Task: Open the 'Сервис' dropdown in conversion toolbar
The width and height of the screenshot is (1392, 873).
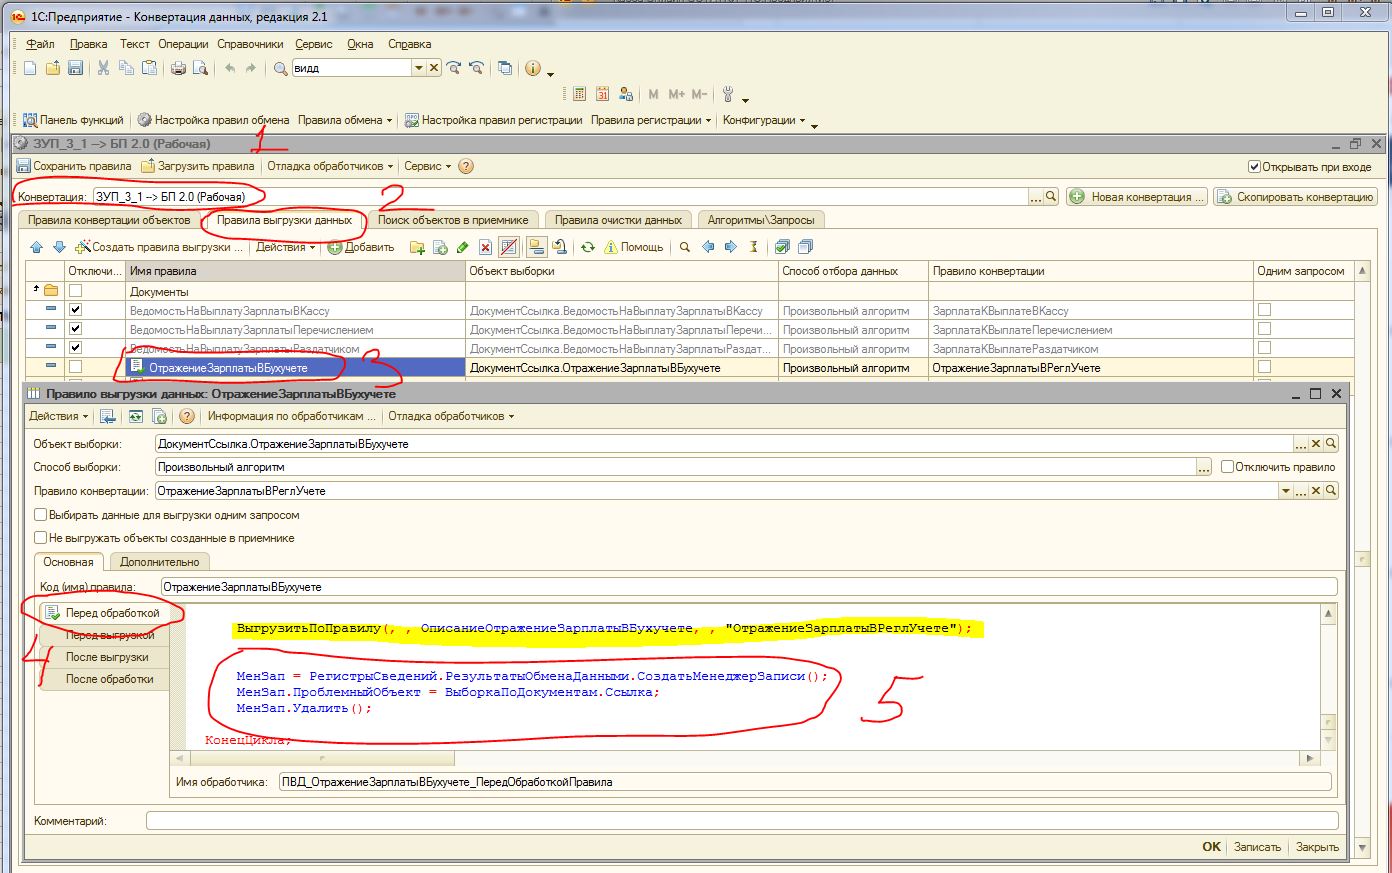Action: click(427, 166)
